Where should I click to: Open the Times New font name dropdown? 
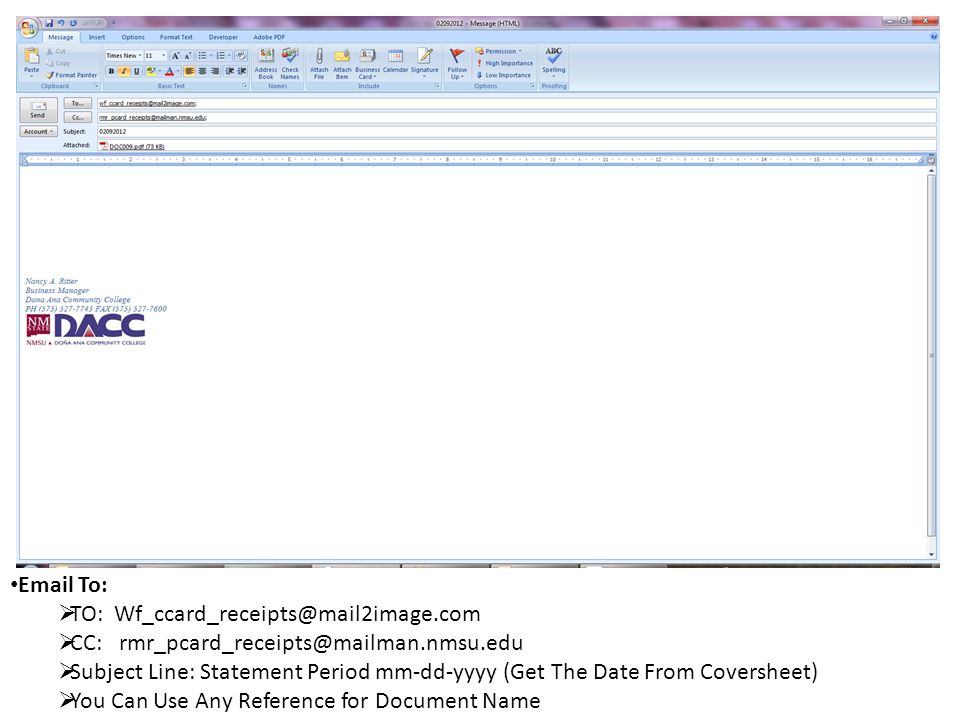(140, 56)
